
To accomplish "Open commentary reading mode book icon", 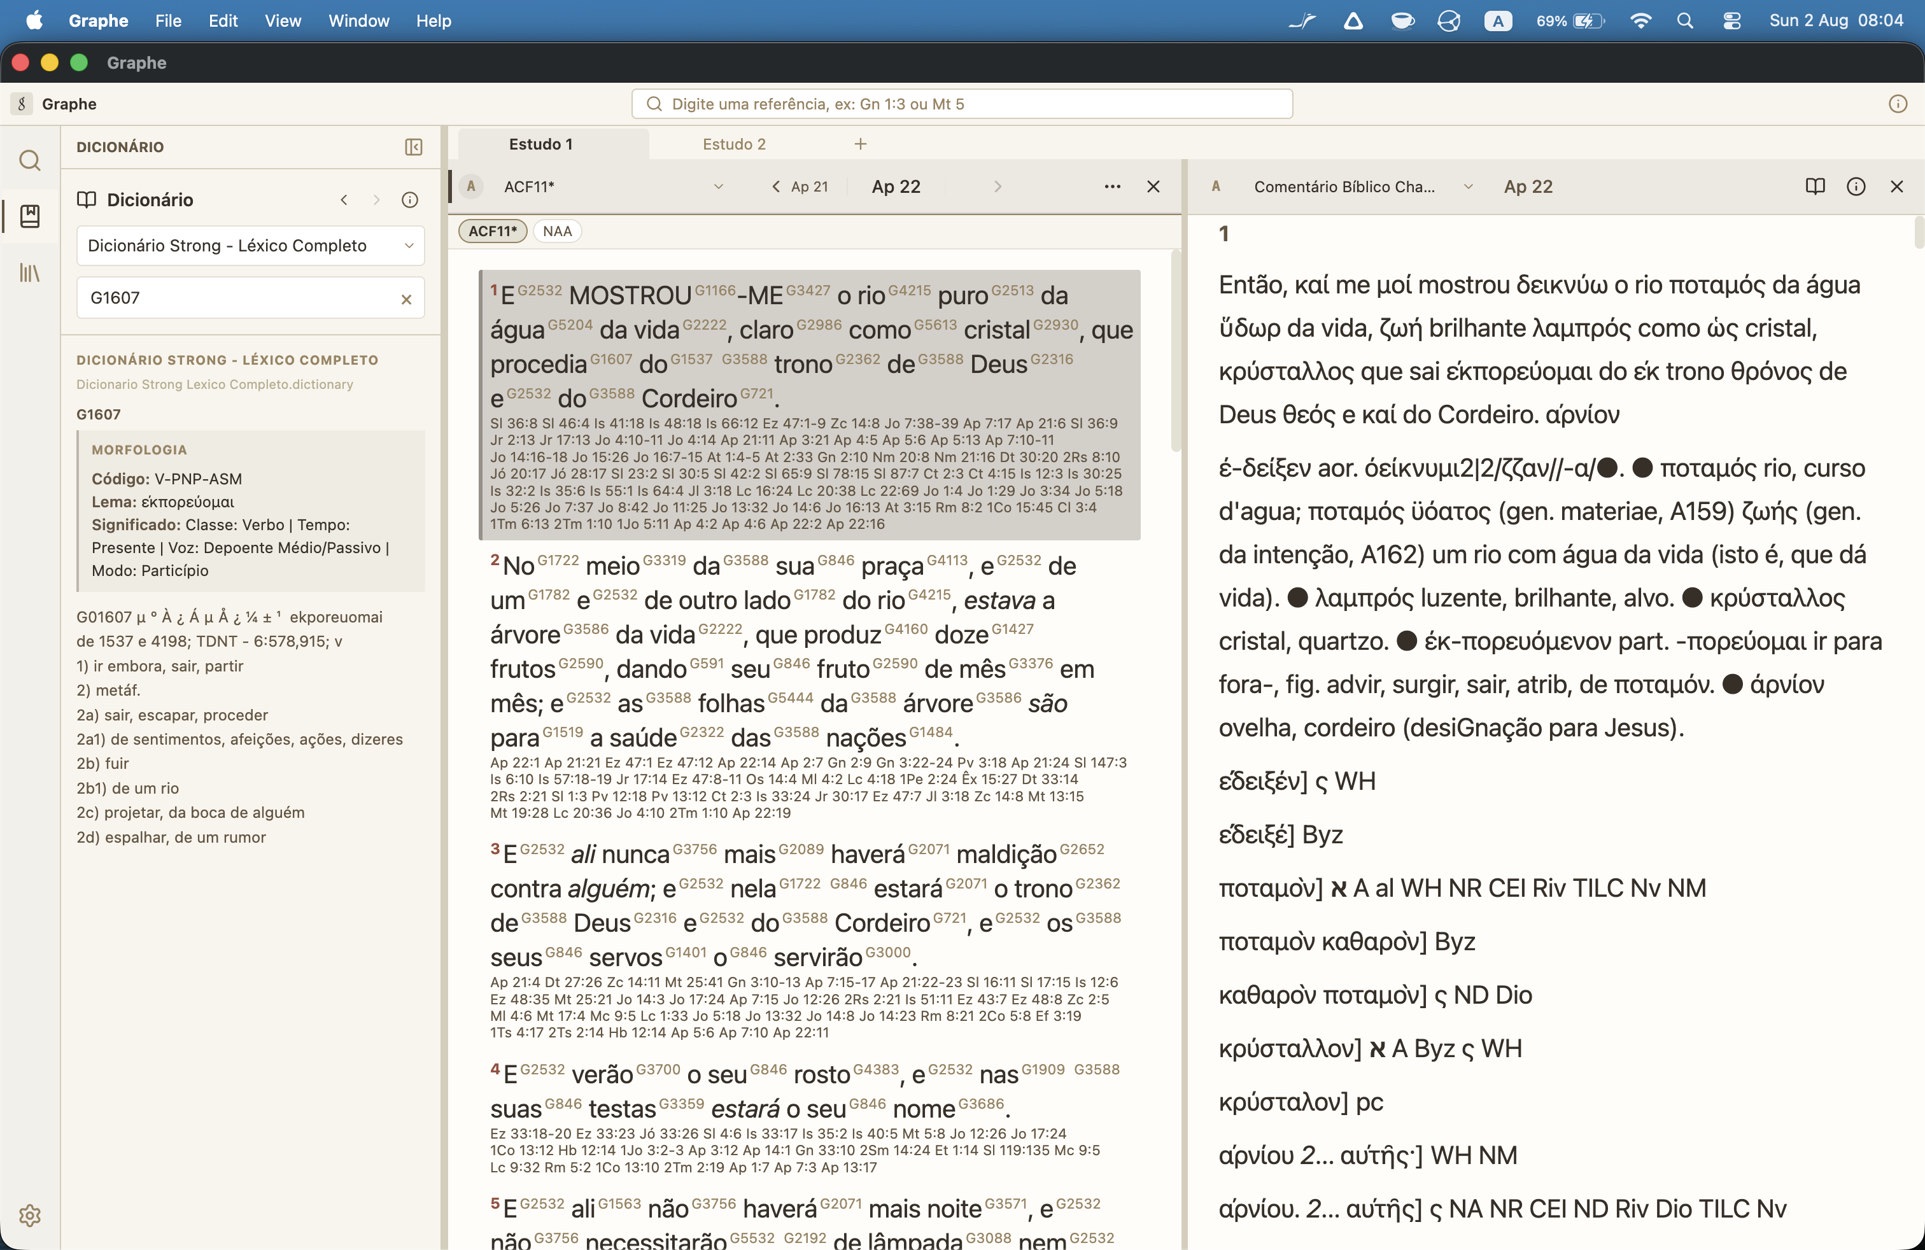I will point(1815,187).
